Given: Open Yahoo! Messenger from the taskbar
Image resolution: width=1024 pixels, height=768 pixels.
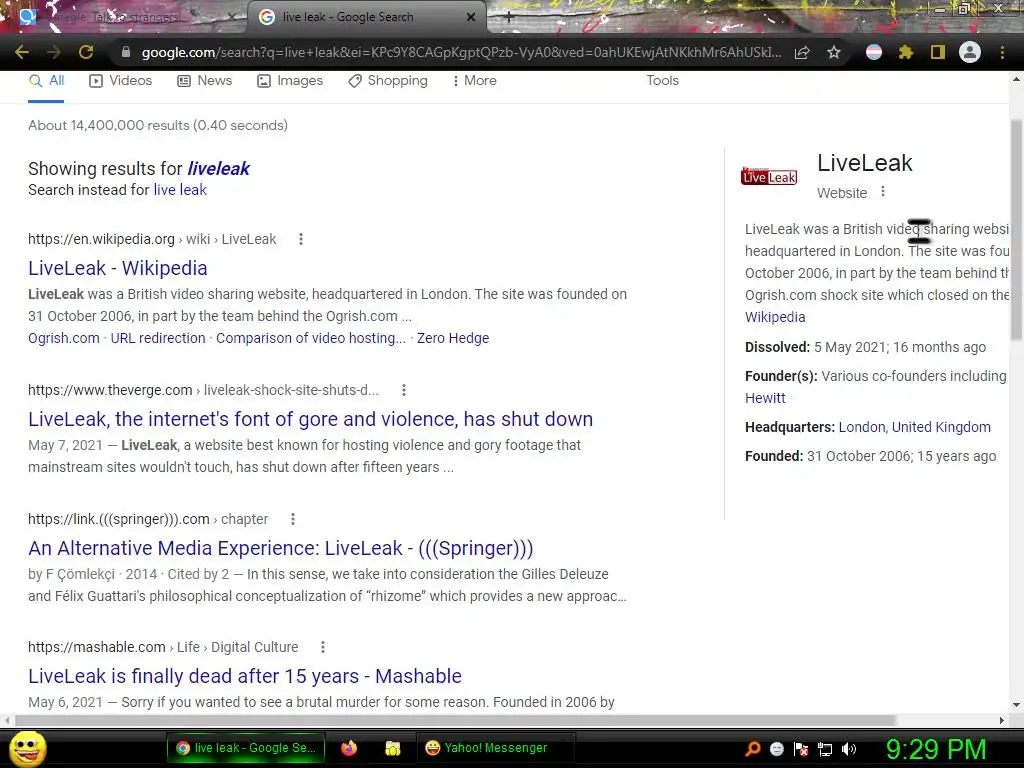Looking at the screenshot, I should 495,748.
